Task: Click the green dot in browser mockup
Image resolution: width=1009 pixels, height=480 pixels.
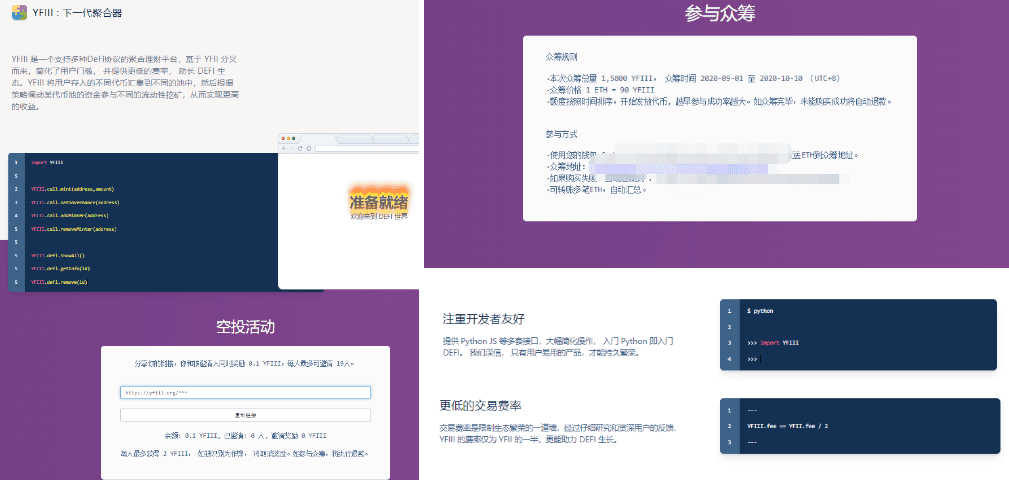Action: pos(293,138)
